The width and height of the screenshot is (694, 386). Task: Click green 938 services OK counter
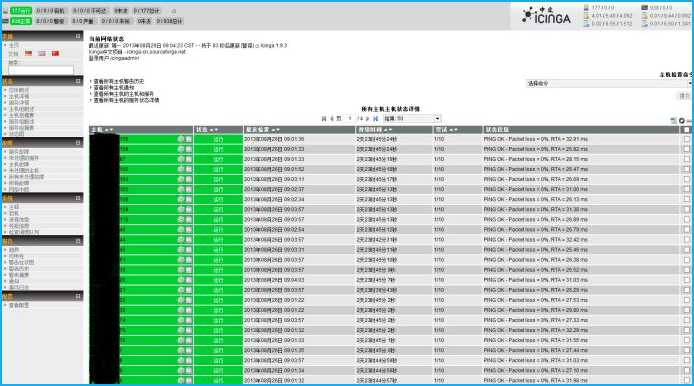(x=21, y=21)
